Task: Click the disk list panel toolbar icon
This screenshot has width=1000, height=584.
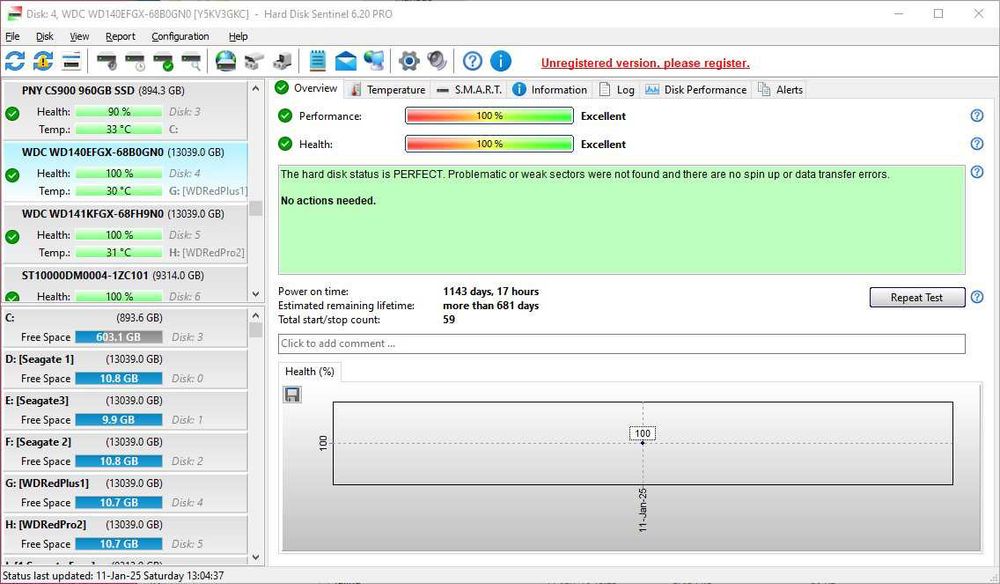Action: click(71, 61)
